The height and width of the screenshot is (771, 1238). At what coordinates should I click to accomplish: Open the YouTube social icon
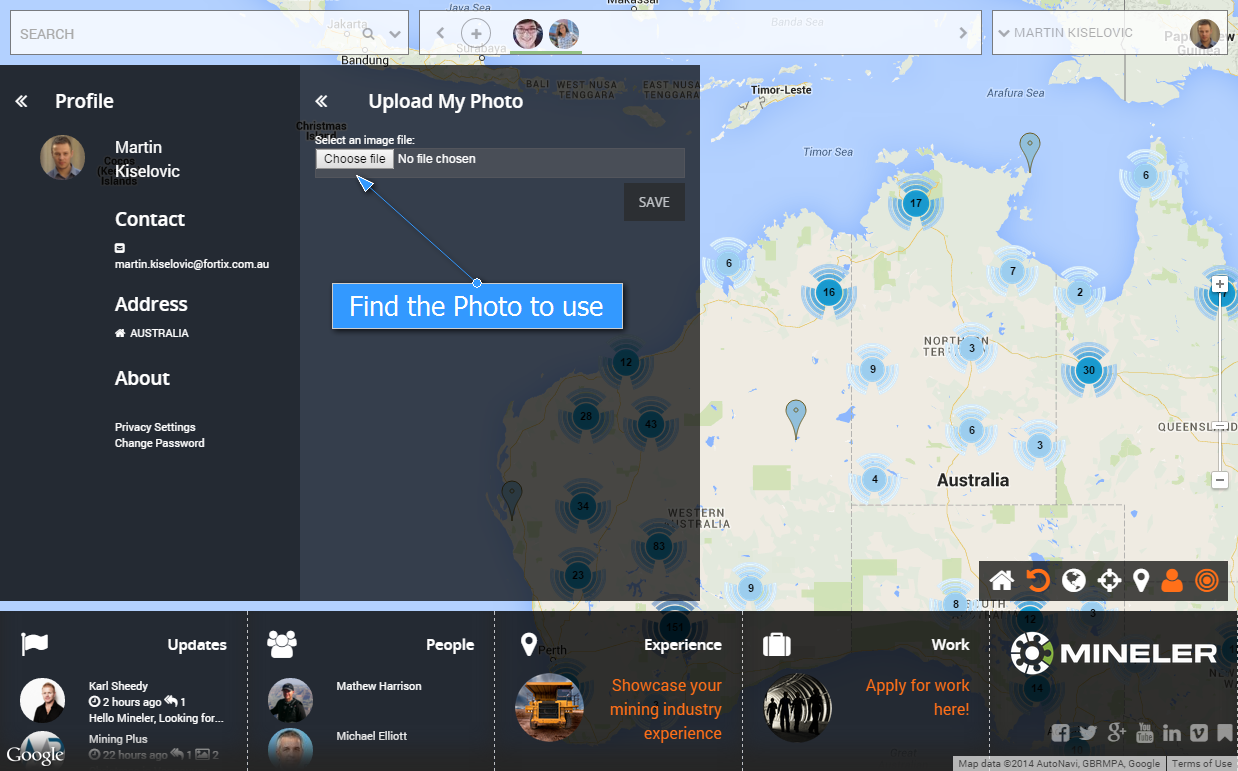(1145, 733)
